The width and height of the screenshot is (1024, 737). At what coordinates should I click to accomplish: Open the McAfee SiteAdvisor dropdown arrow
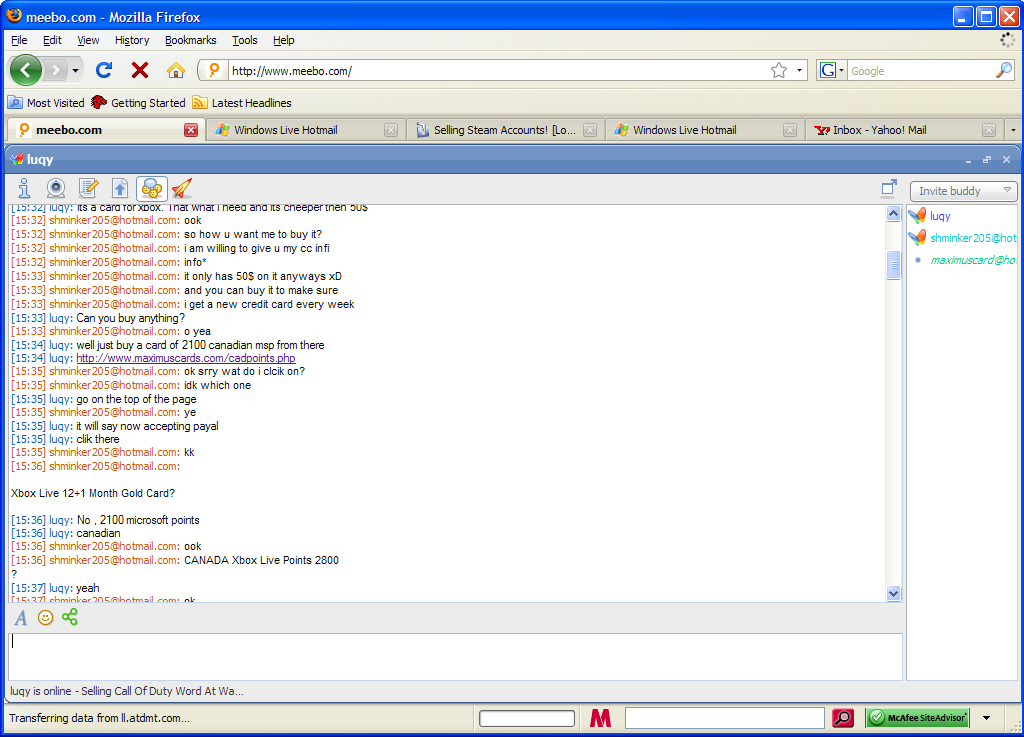tap(986, 718)
